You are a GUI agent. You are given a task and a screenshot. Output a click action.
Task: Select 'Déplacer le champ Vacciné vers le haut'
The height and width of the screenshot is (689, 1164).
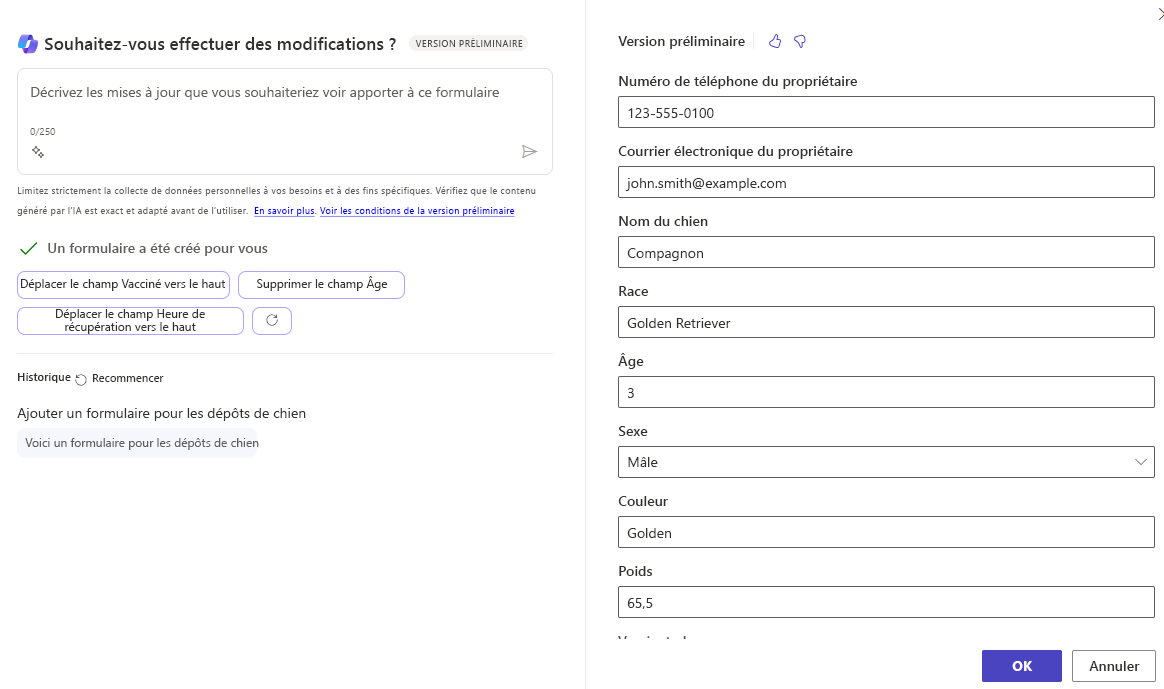[124, 284]
